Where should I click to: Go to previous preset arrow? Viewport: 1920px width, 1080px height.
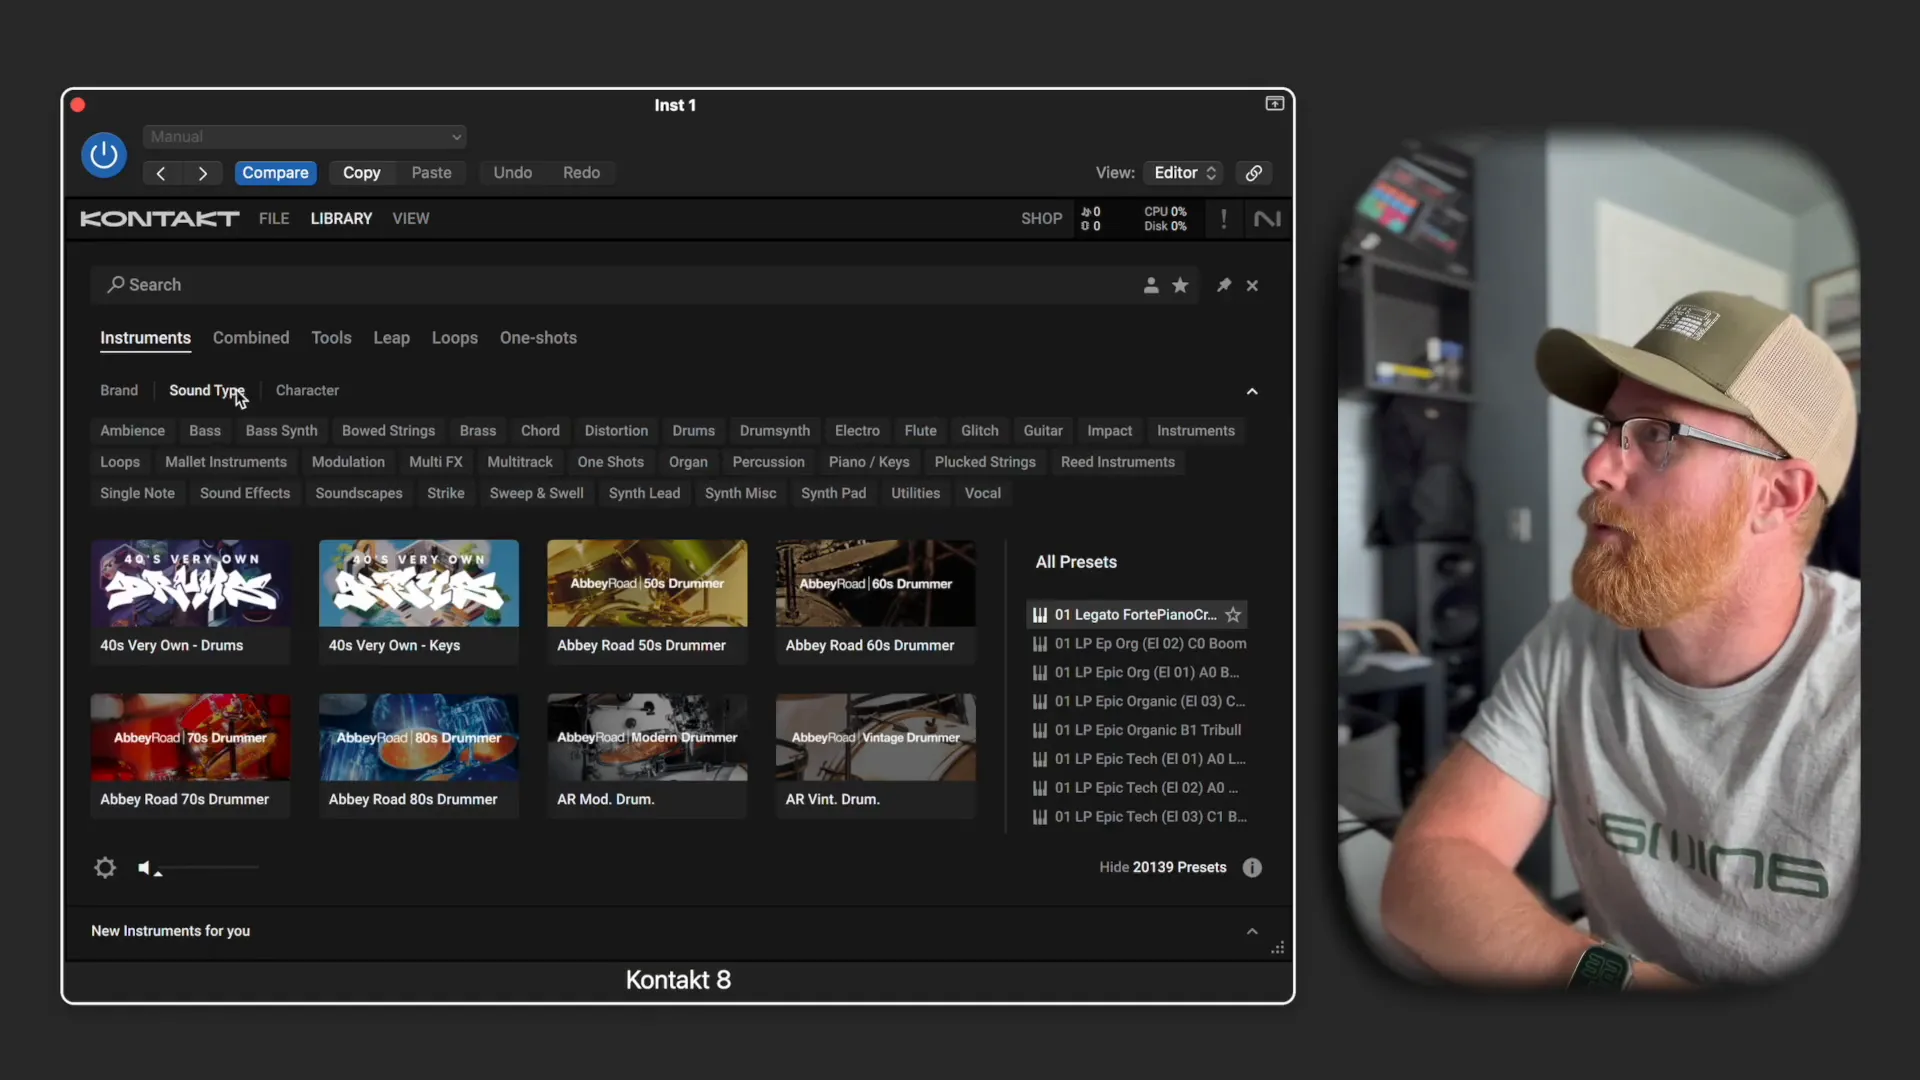[x=161, y=173]
